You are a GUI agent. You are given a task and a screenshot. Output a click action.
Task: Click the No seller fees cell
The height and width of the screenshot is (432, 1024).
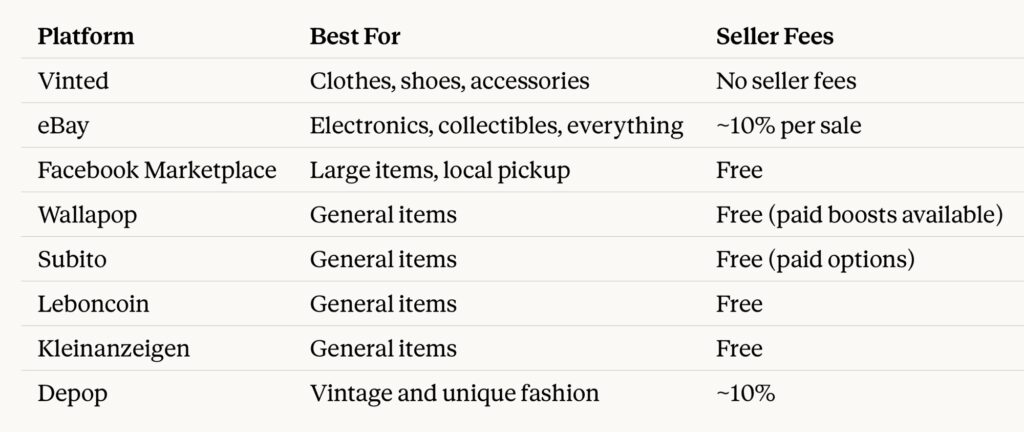pyautogui.click(x=786, y=81)
